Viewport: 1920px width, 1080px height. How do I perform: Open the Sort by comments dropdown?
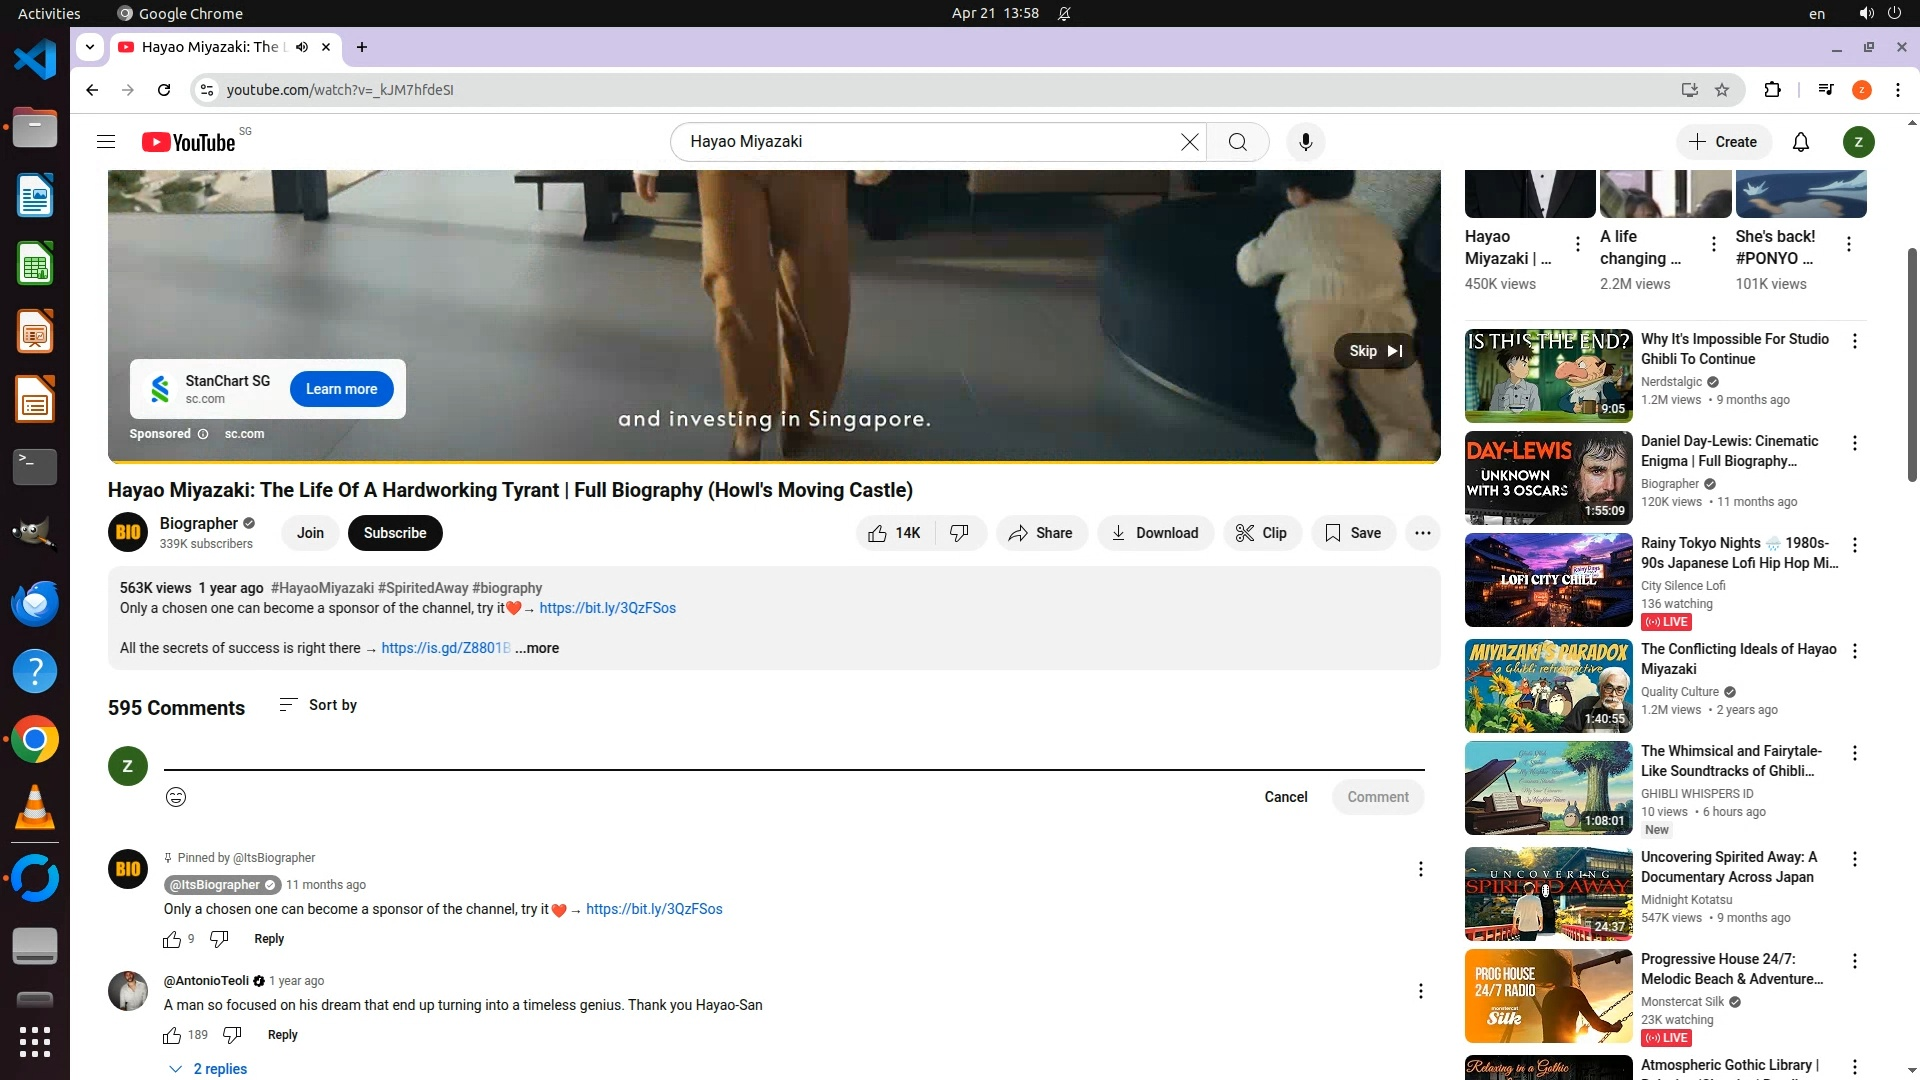pos(318,705)
